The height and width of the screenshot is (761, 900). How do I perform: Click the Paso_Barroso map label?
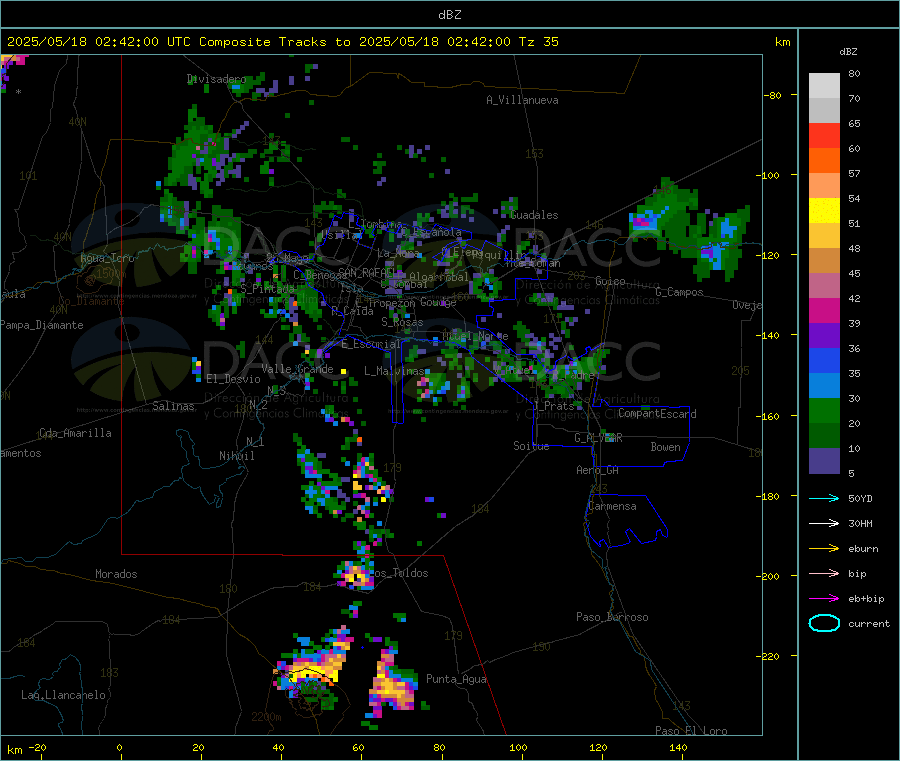click(x=612, y=617)
